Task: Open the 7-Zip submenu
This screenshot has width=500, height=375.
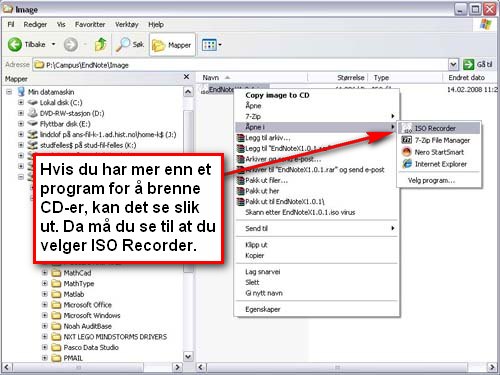Action: (317, 116)
